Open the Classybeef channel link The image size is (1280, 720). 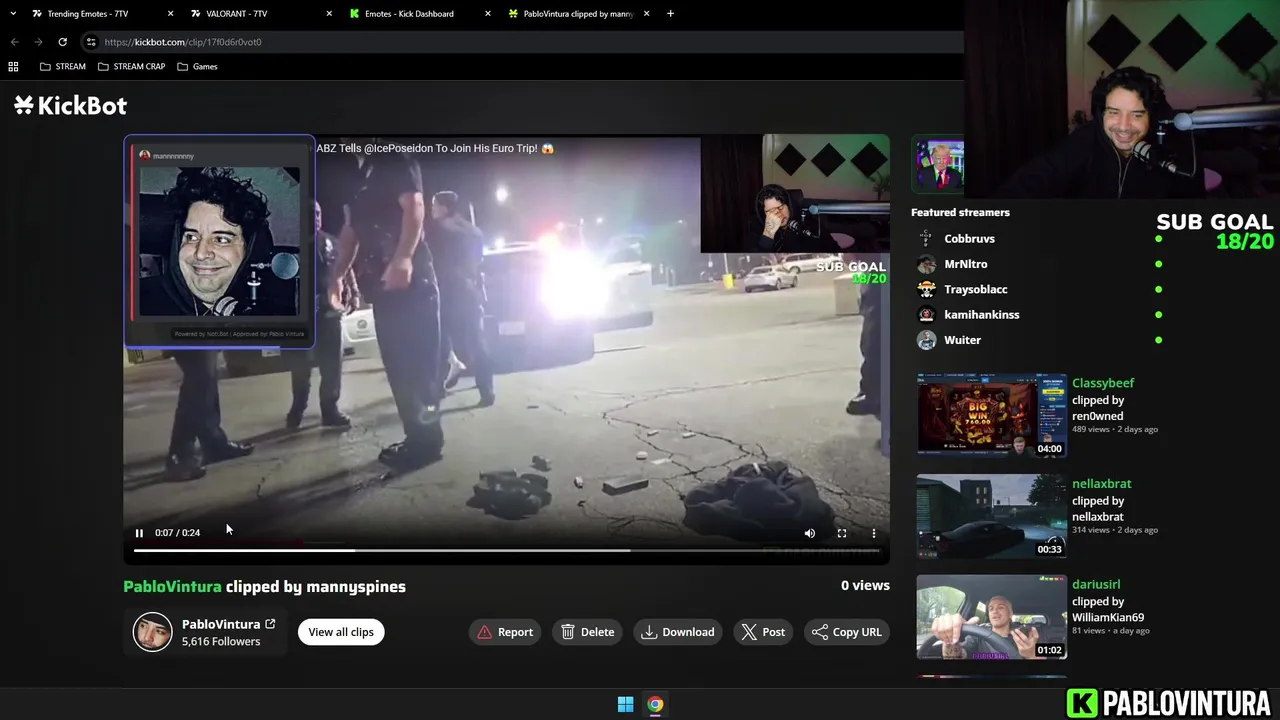[1103, 383]
